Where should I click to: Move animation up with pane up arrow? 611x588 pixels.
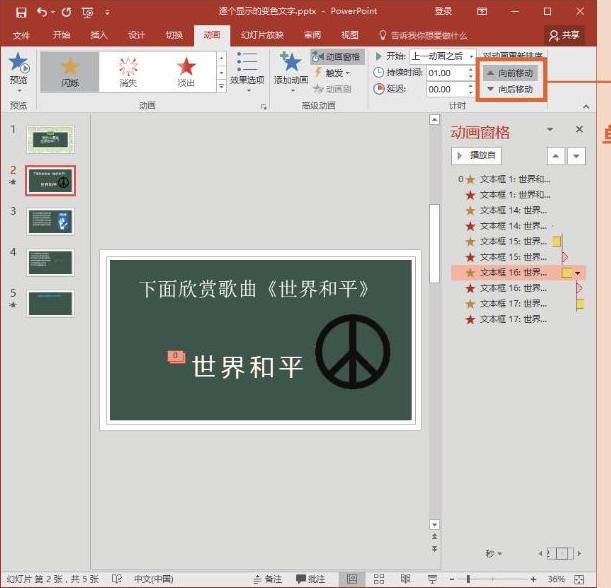tap(556, 156)
